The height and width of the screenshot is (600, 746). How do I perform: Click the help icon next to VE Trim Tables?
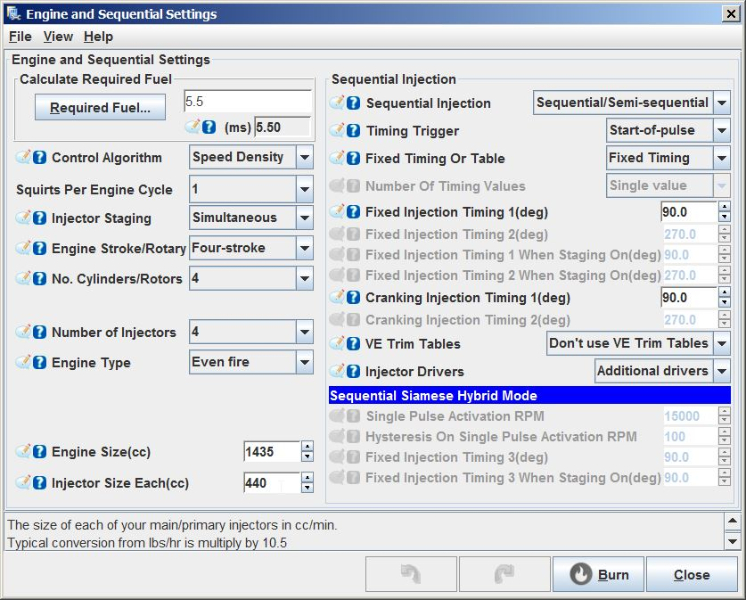(354, 344)
